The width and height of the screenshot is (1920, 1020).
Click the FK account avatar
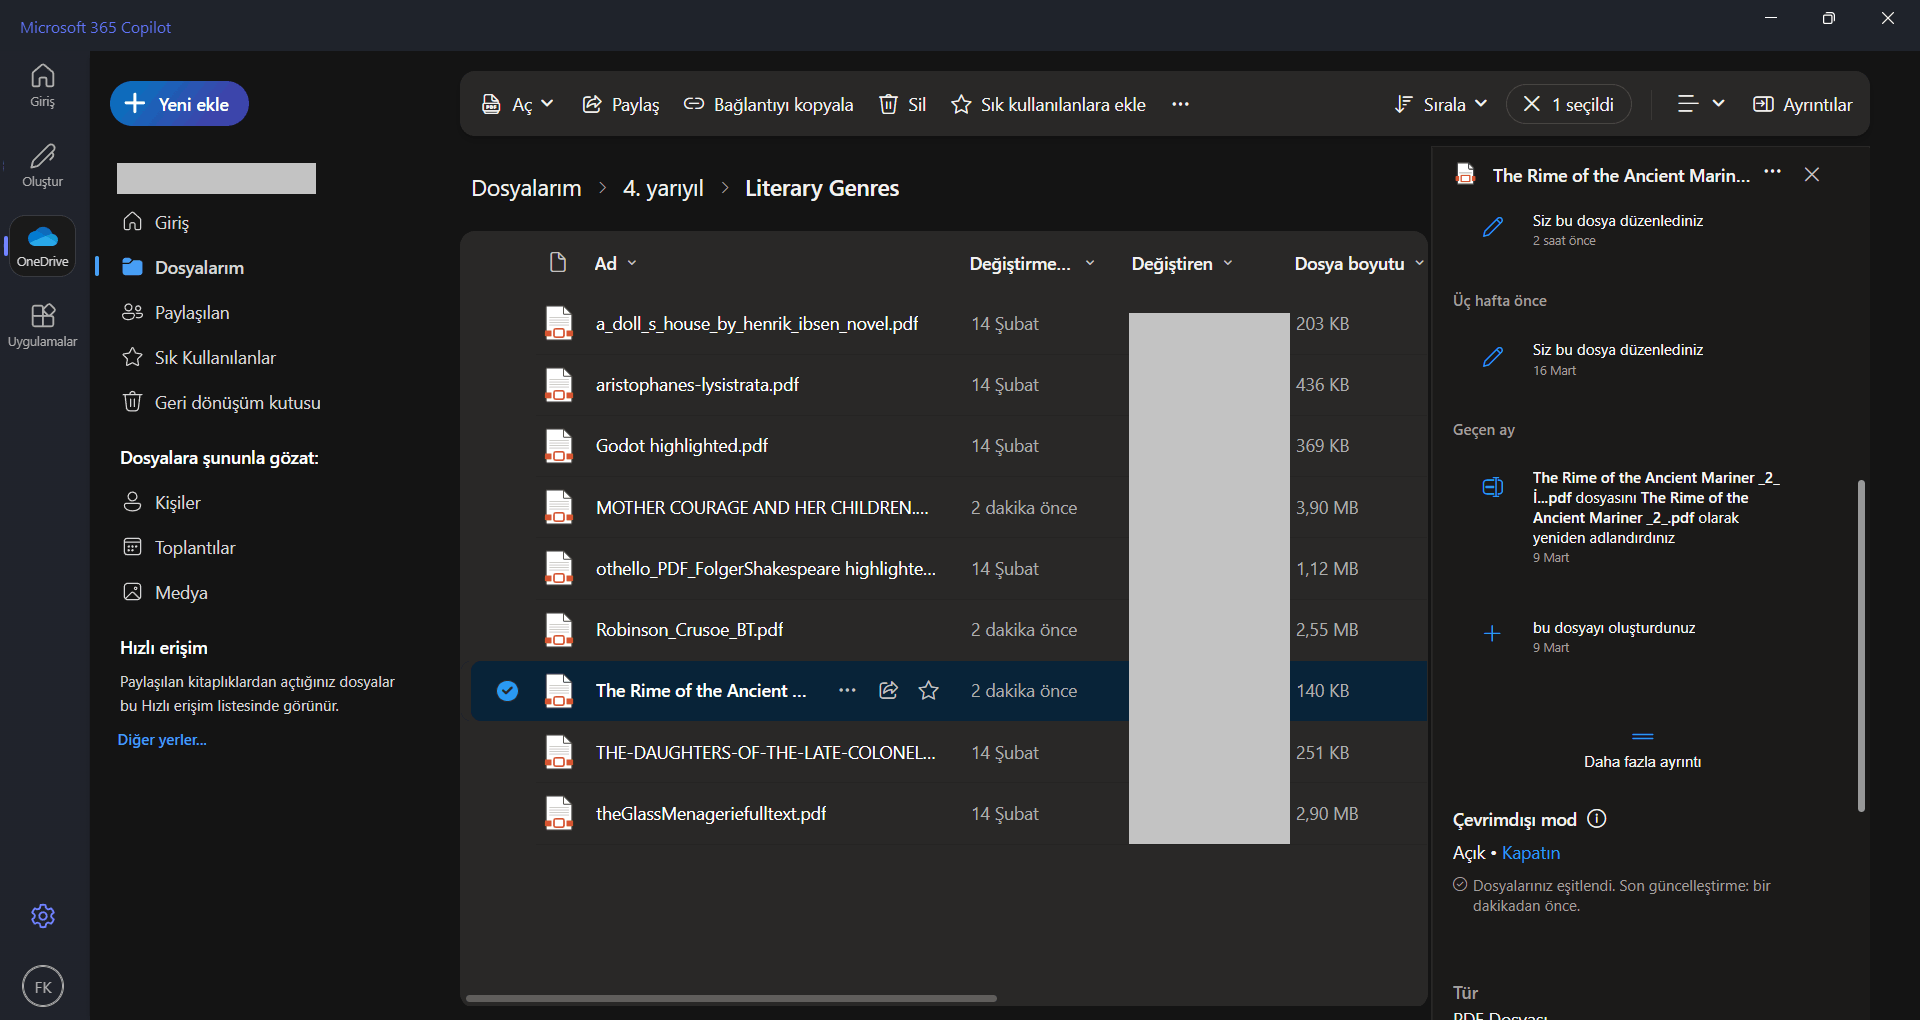pos(43,987)
